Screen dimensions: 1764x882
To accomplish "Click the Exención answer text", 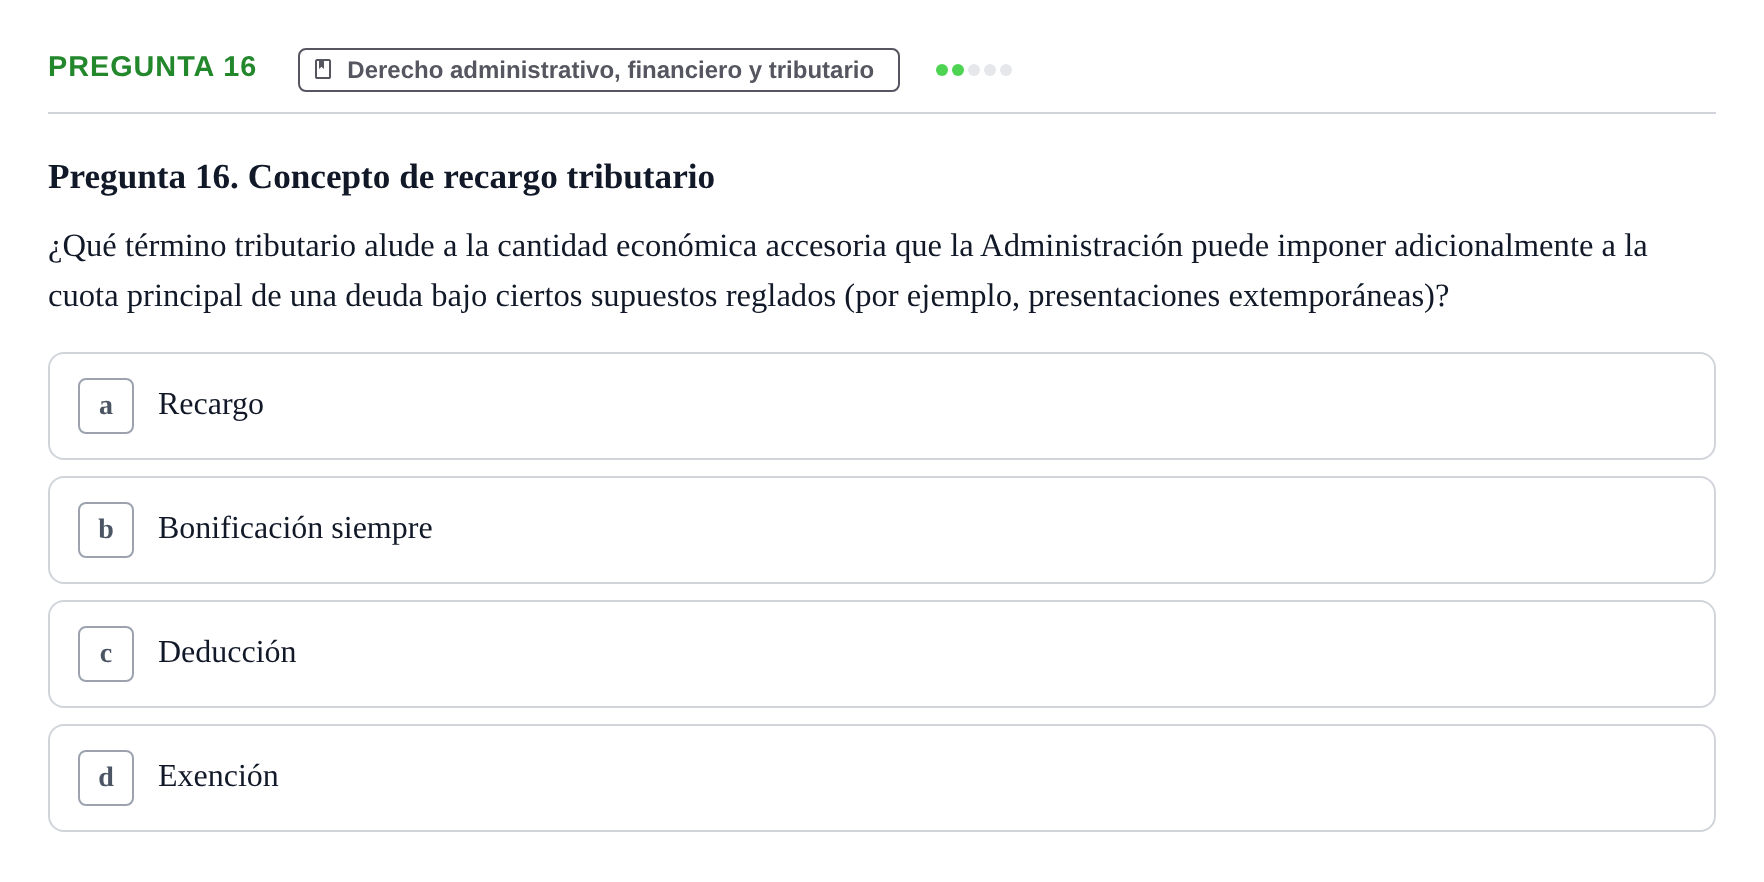I will coord(218,776).
